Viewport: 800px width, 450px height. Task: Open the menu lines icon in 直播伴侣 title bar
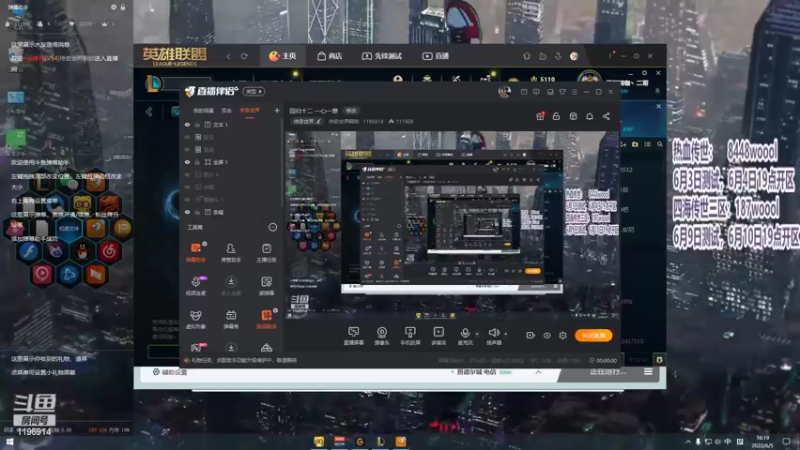click(574, 92)
